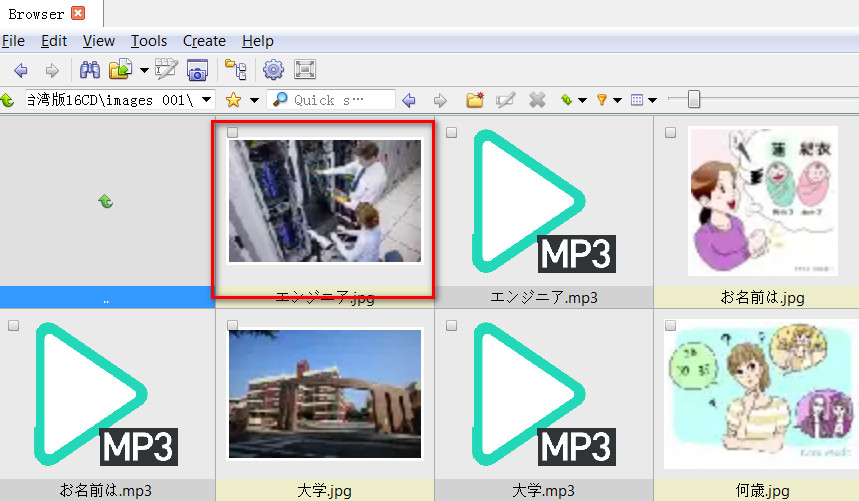Viewport: 859px width, 501px height.
Task: Close the Browser tab
Action: coord(79,14)
